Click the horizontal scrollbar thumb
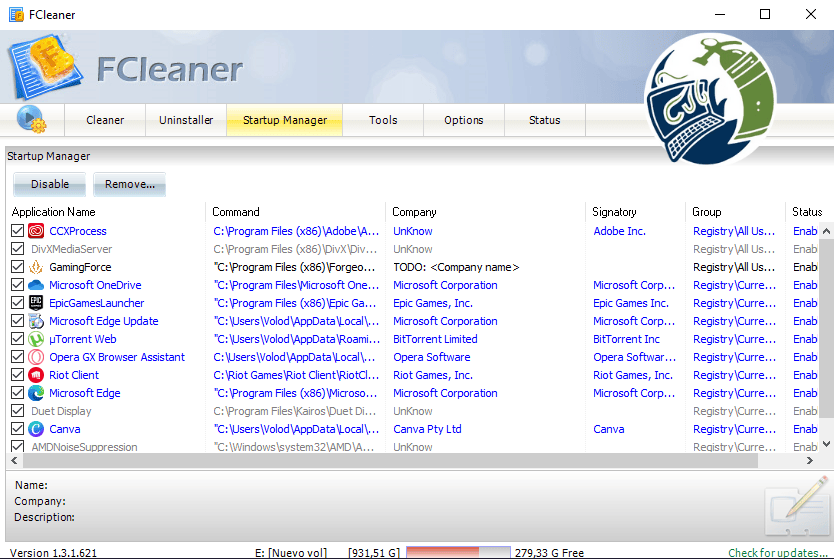 390,461
